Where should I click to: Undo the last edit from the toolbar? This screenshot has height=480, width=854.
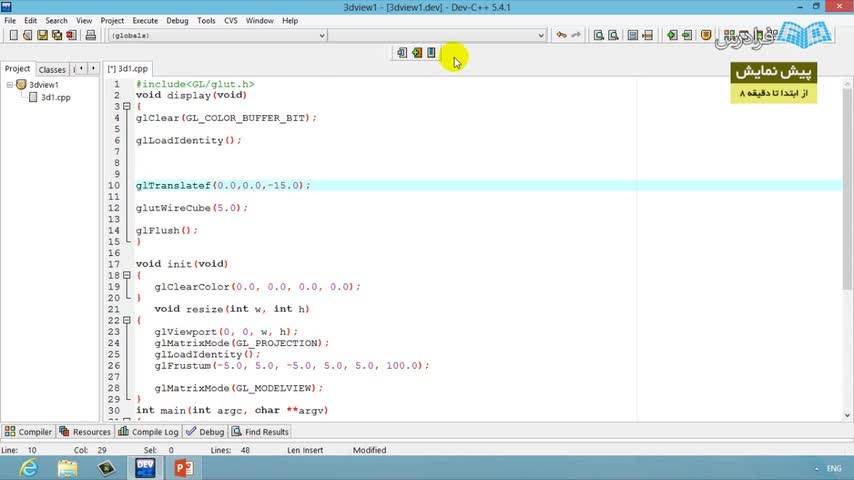561,35
